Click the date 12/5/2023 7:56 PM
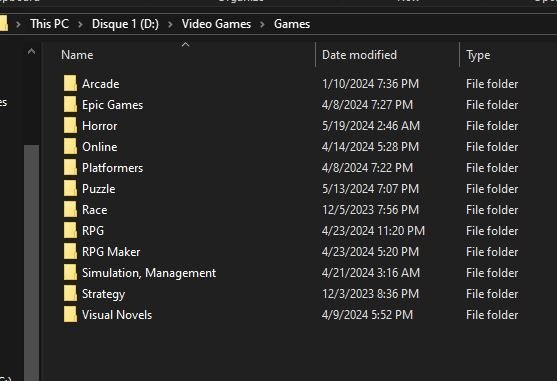557x381 pixels. pyautogui.click(x=370, y=209)
